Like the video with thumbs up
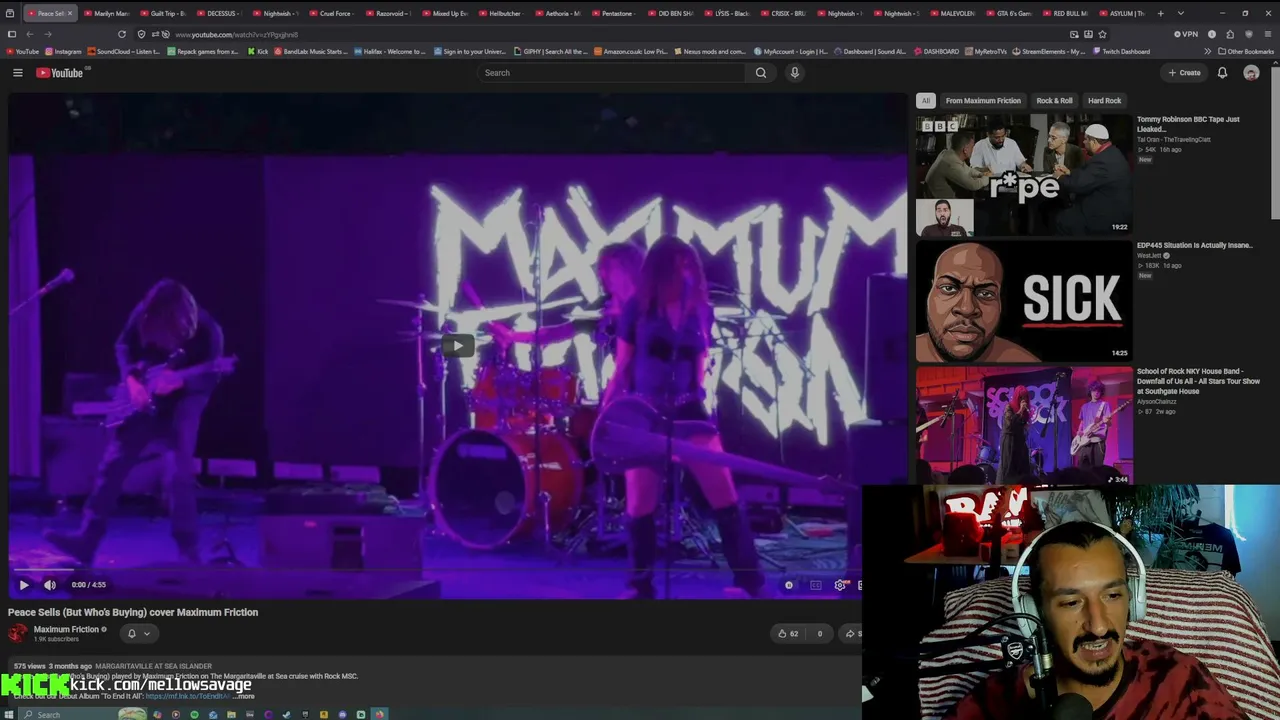 (788, 633)
